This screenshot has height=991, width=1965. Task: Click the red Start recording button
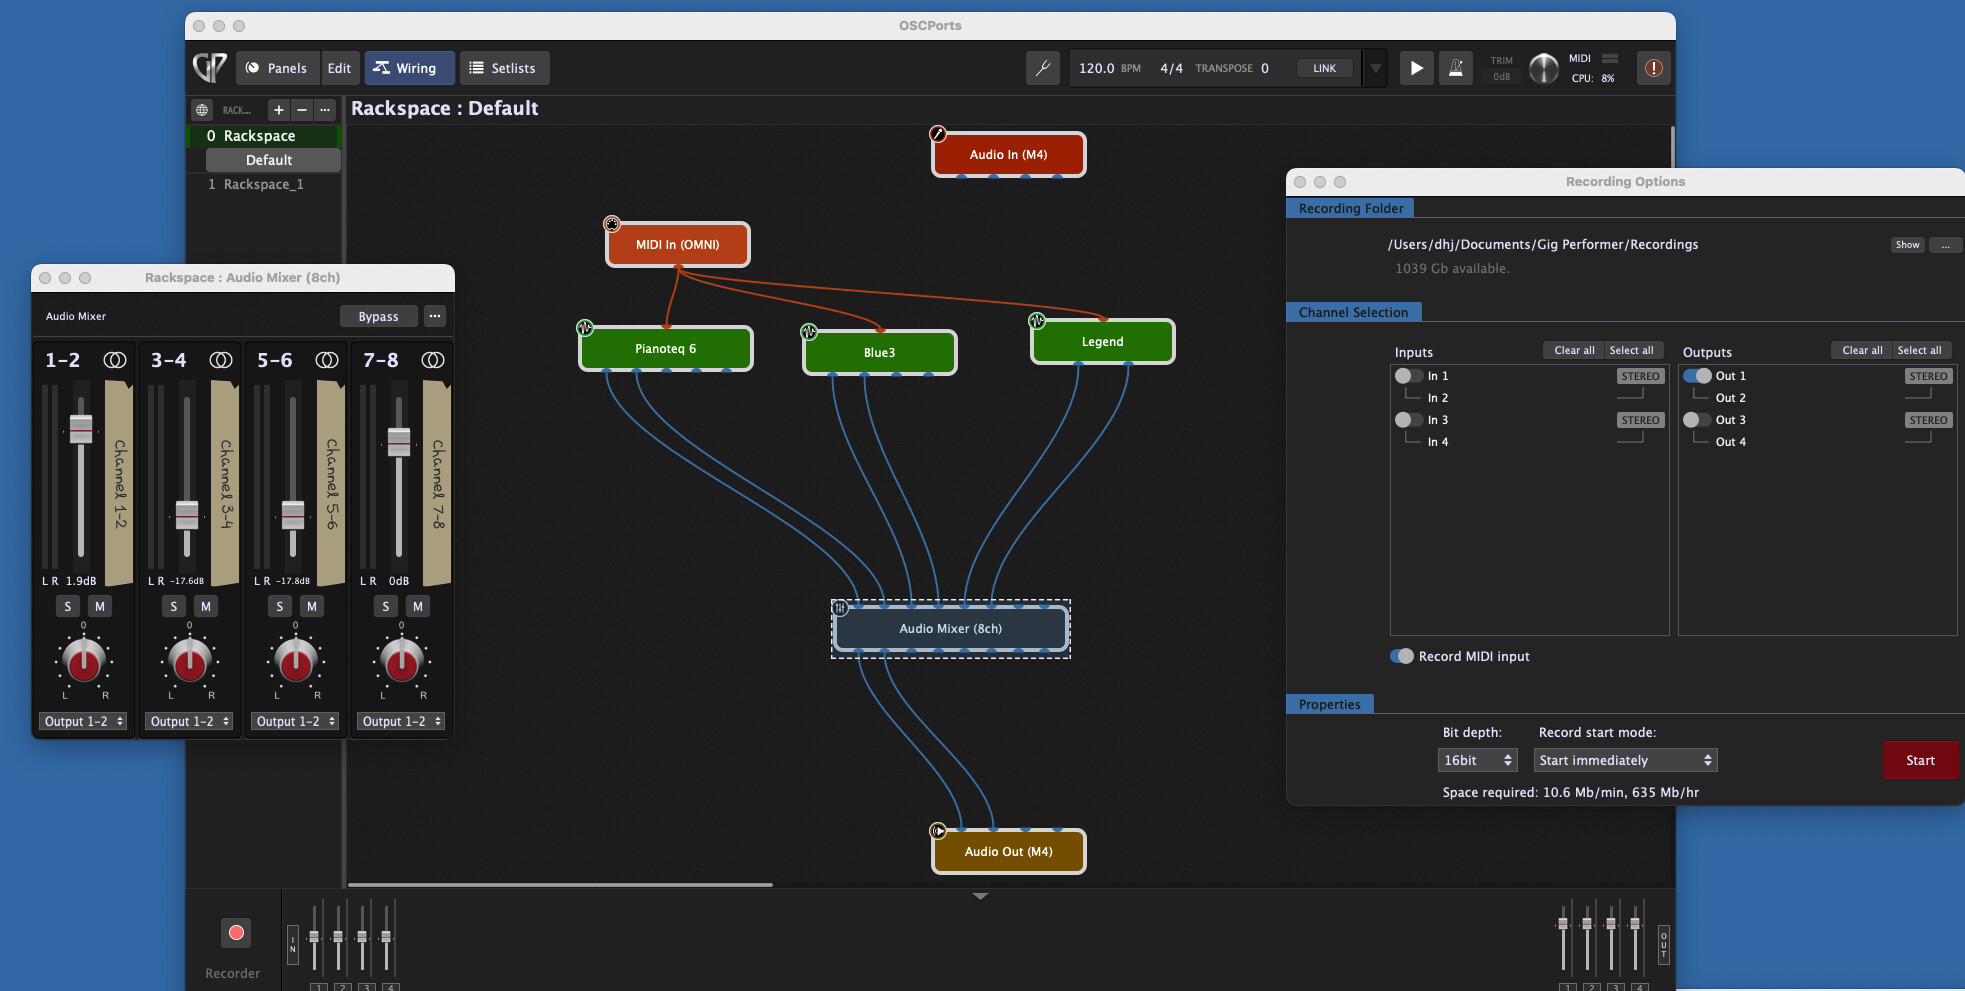(x=1919, y=760)
